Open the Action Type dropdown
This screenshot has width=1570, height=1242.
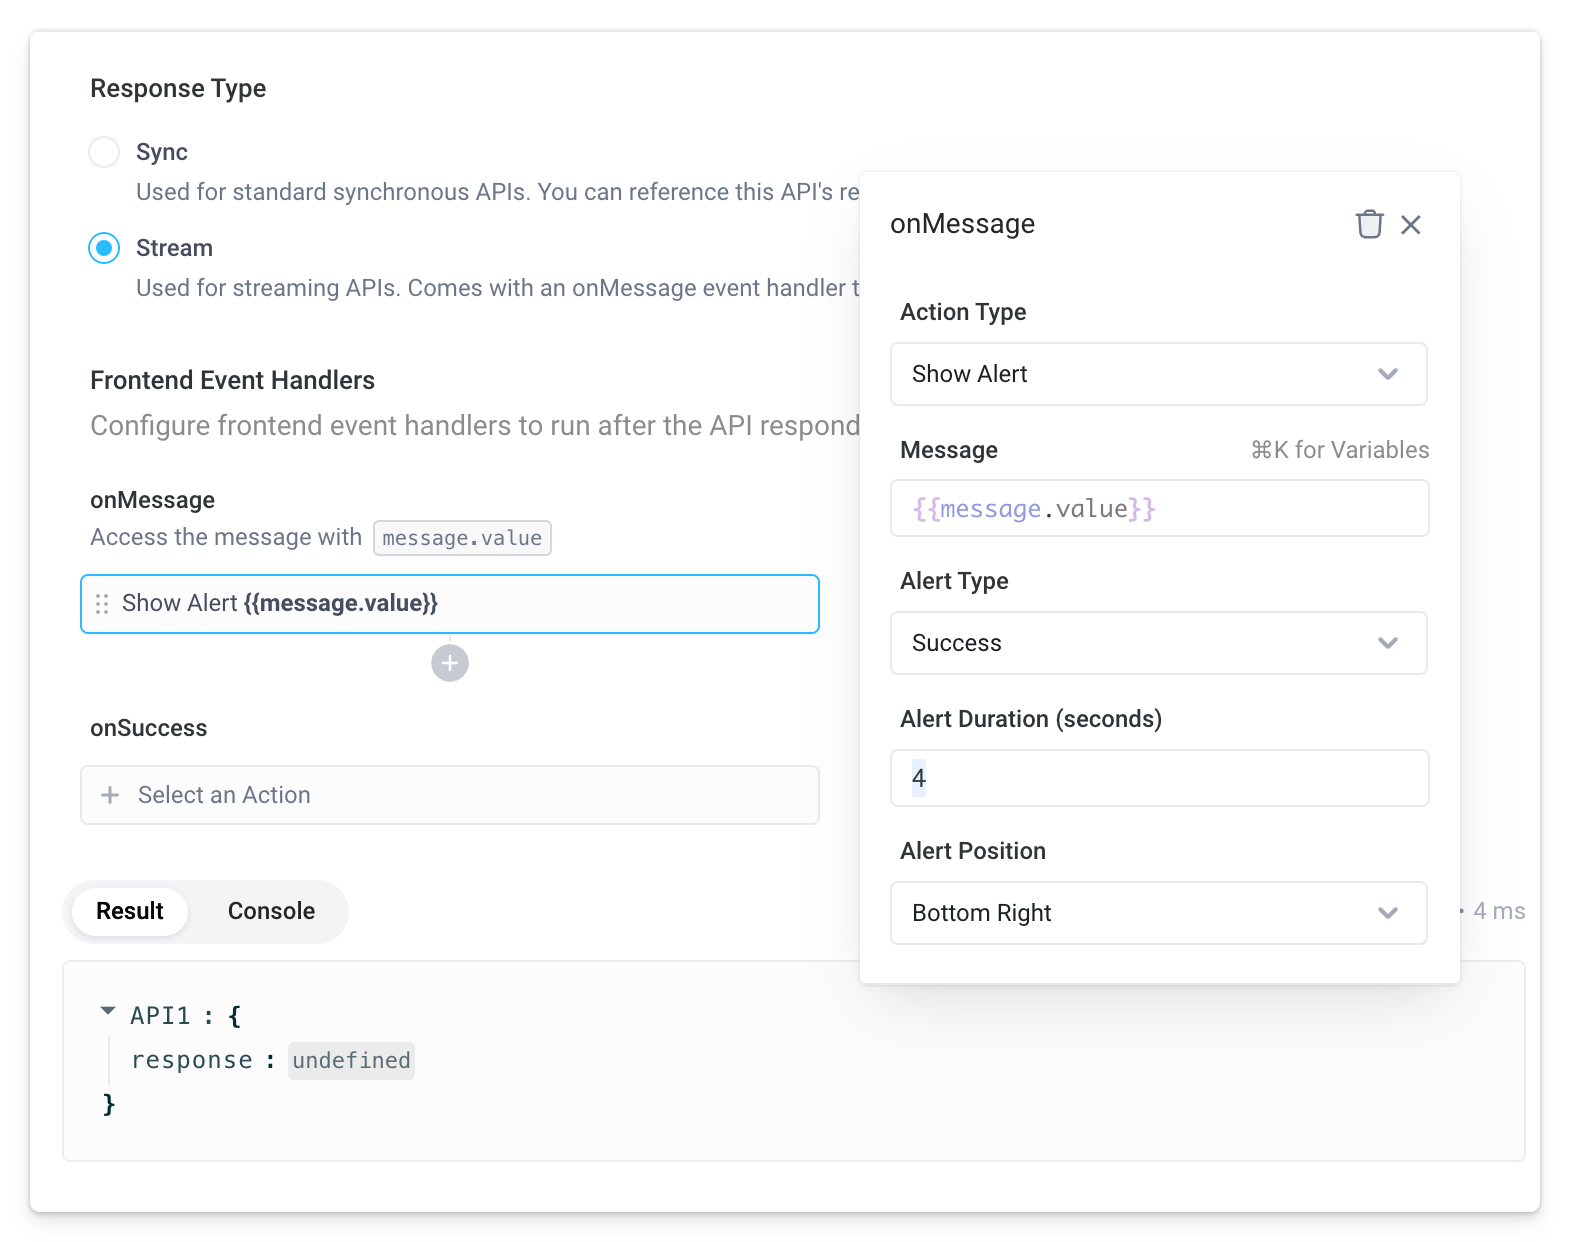pos(1158,374)
